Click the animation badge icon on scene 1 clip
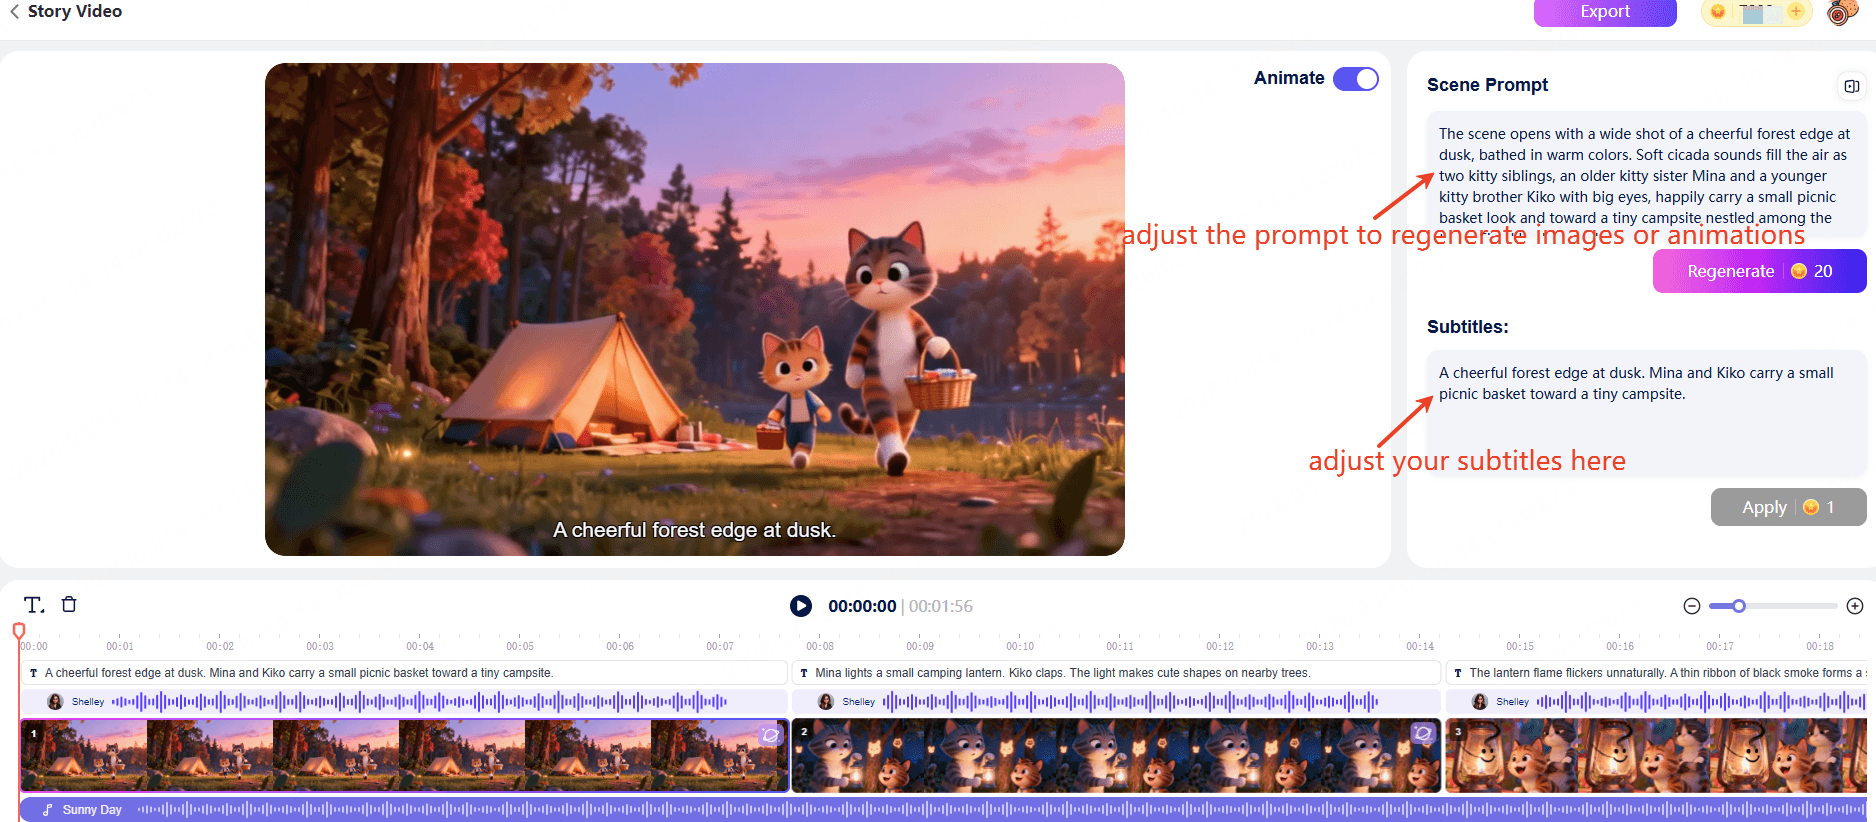The image size is (1876, 822). pyautogui.click(x=770, y=735)
